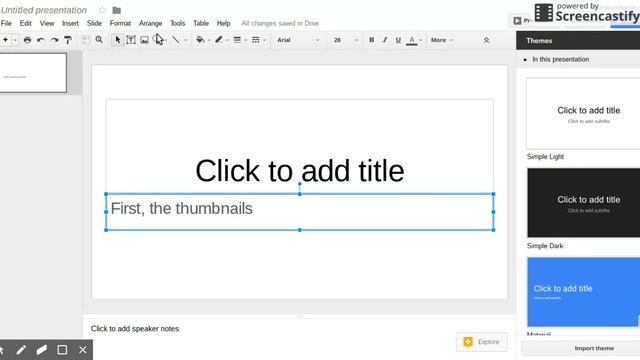Open the new slide layout dropdown arrow

[x=15, y=40]
